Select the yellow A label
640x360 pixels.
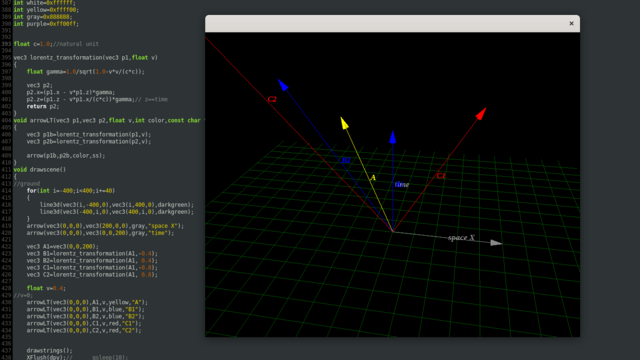[373, 178]
